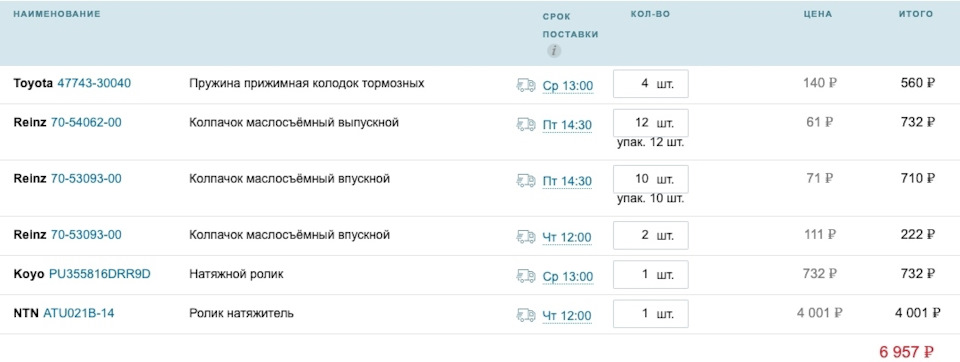Click the truck icon in Reinz 70-54062-00 row
960x362 pixels.
coord(526,124)
